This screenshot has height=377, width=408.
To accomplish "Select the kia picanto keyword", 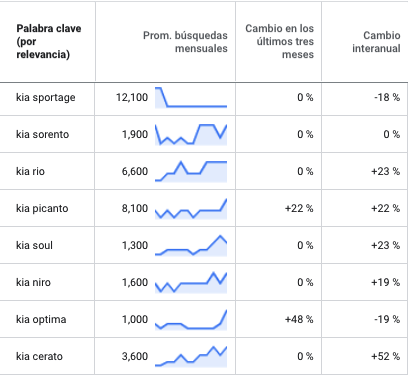I will pos(42,209).
